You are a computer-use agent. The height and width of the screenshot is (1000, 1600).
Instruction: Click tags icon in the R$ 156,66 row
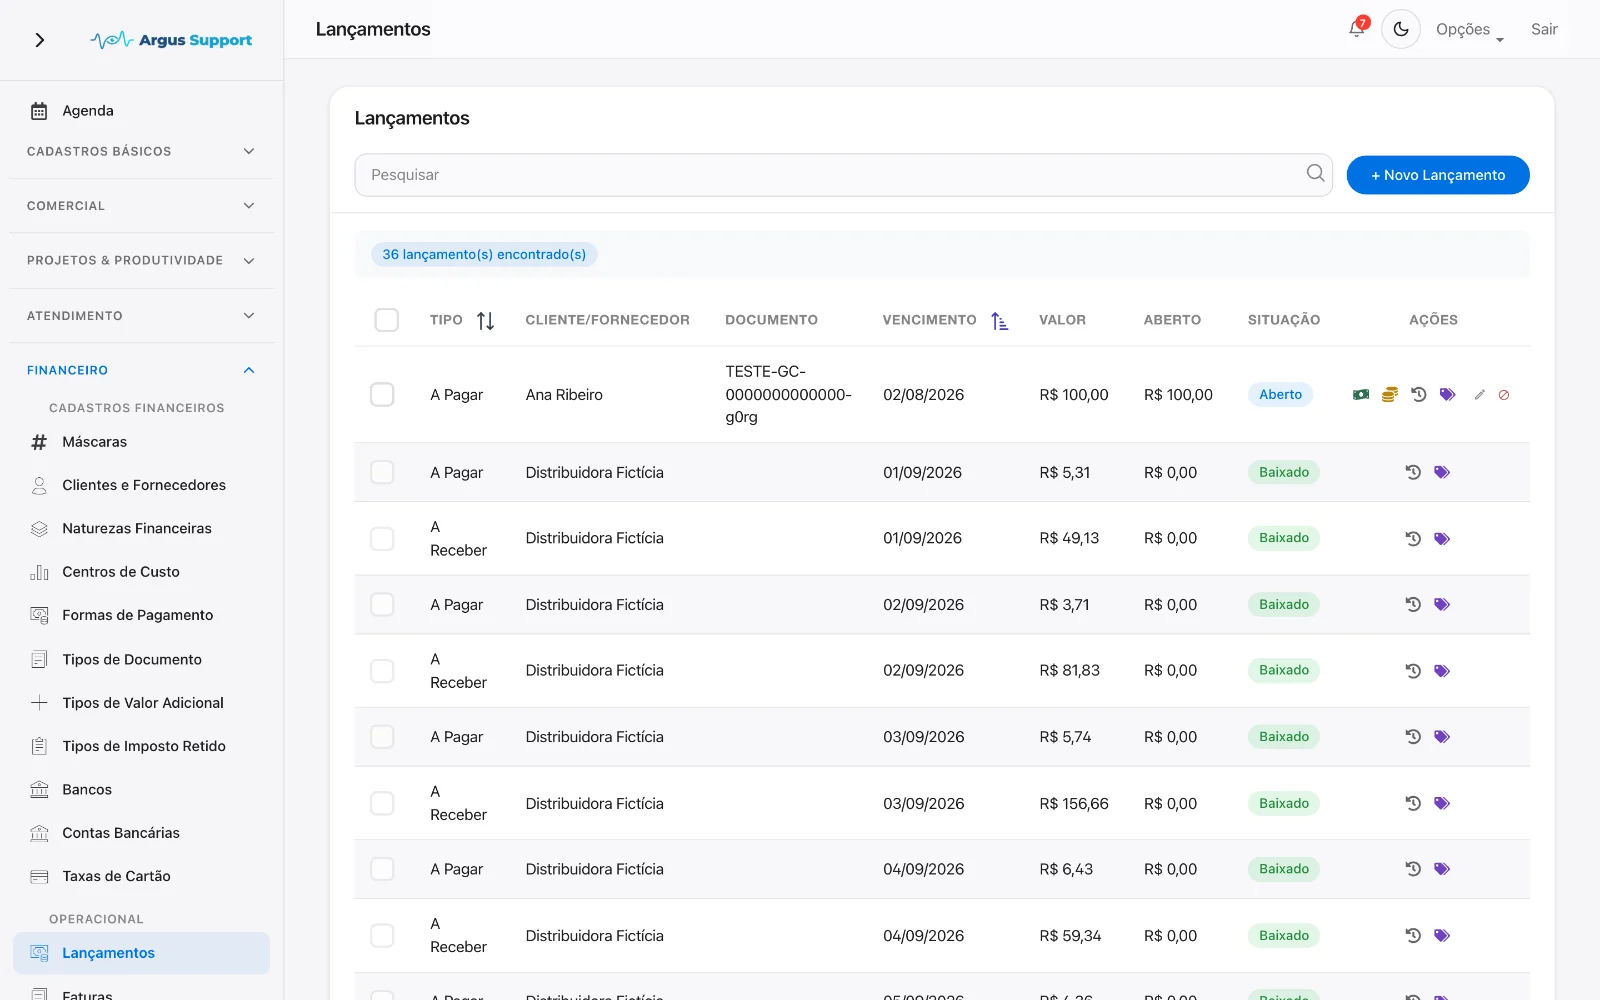click(x=1442, y=803)
